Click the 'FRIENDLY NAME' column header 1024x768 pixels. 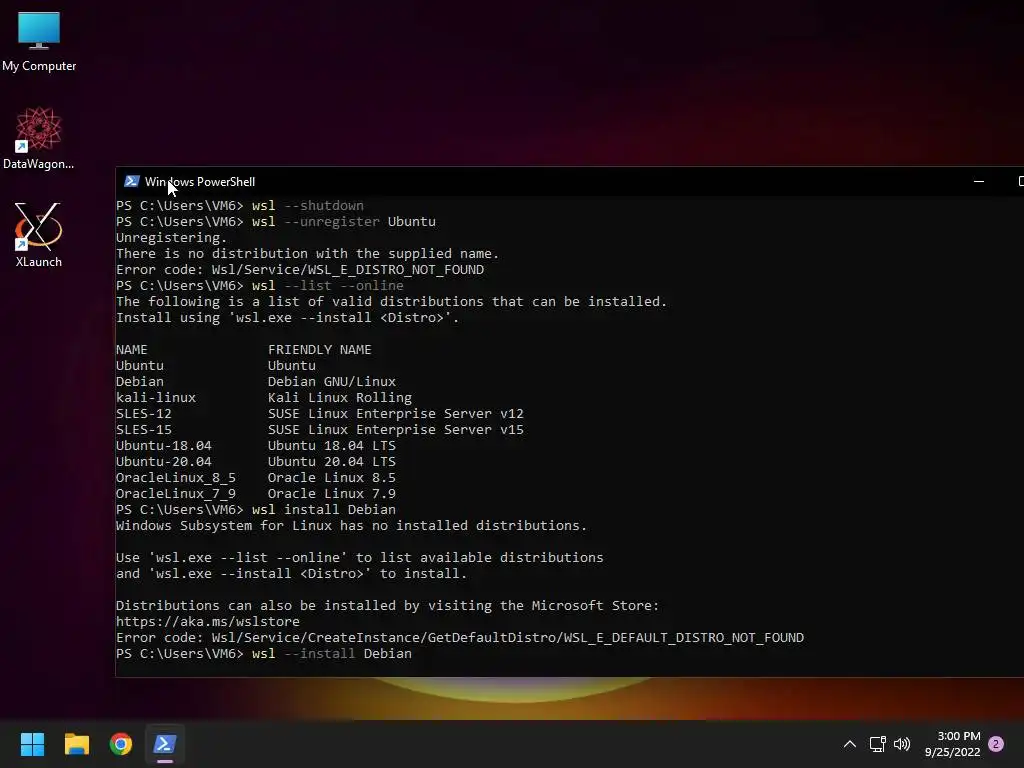tap(319, 349)
